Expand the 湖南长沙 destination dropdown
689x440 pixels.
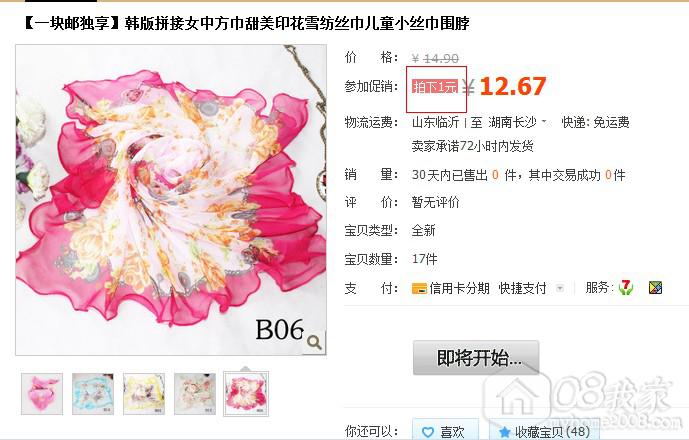point(544,121)
